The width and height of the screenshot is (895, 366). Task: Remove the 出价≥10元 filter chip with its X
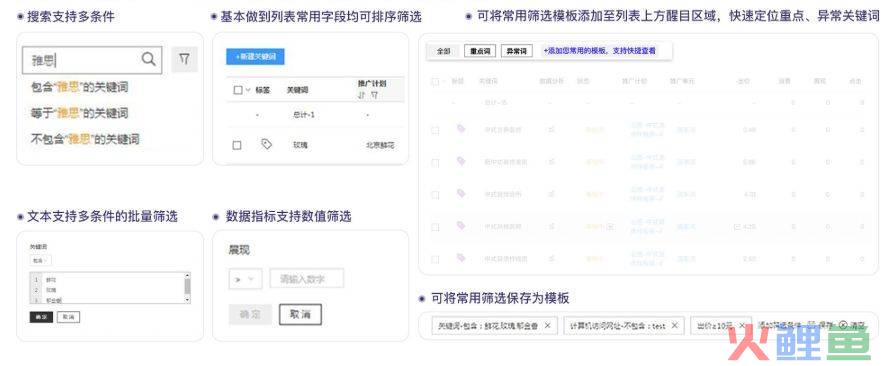tap(741, 325)
